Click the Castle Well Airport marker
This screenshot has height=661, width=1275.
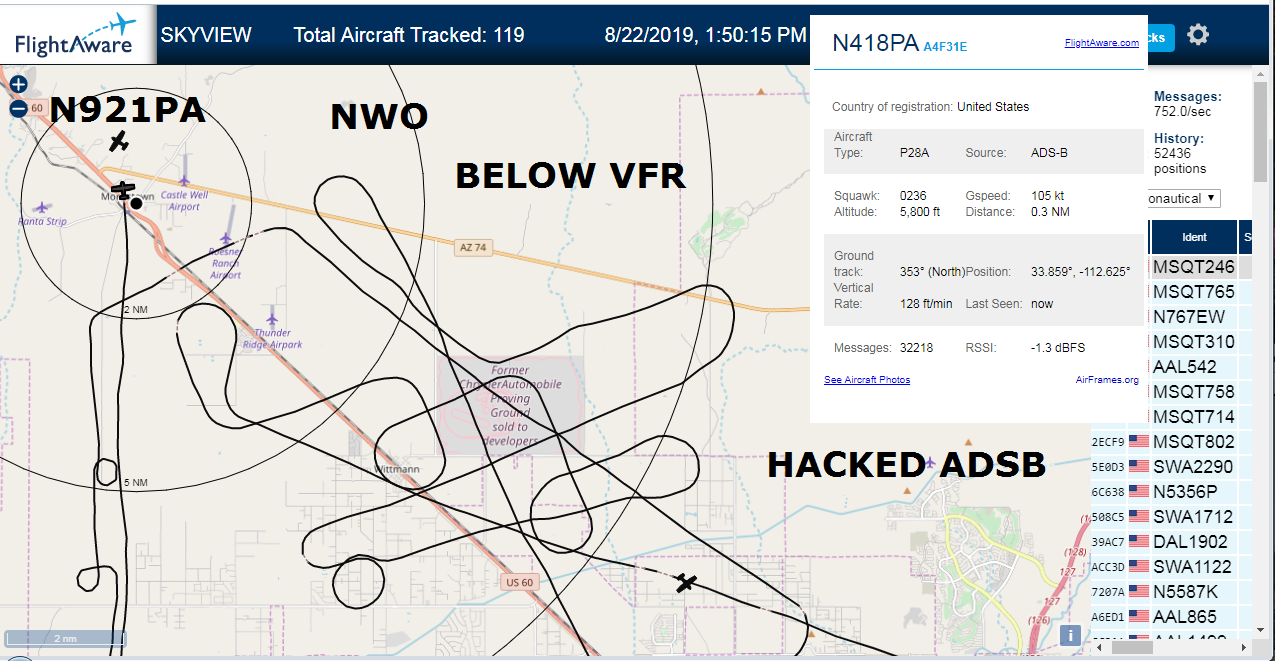tap(186, 182)
